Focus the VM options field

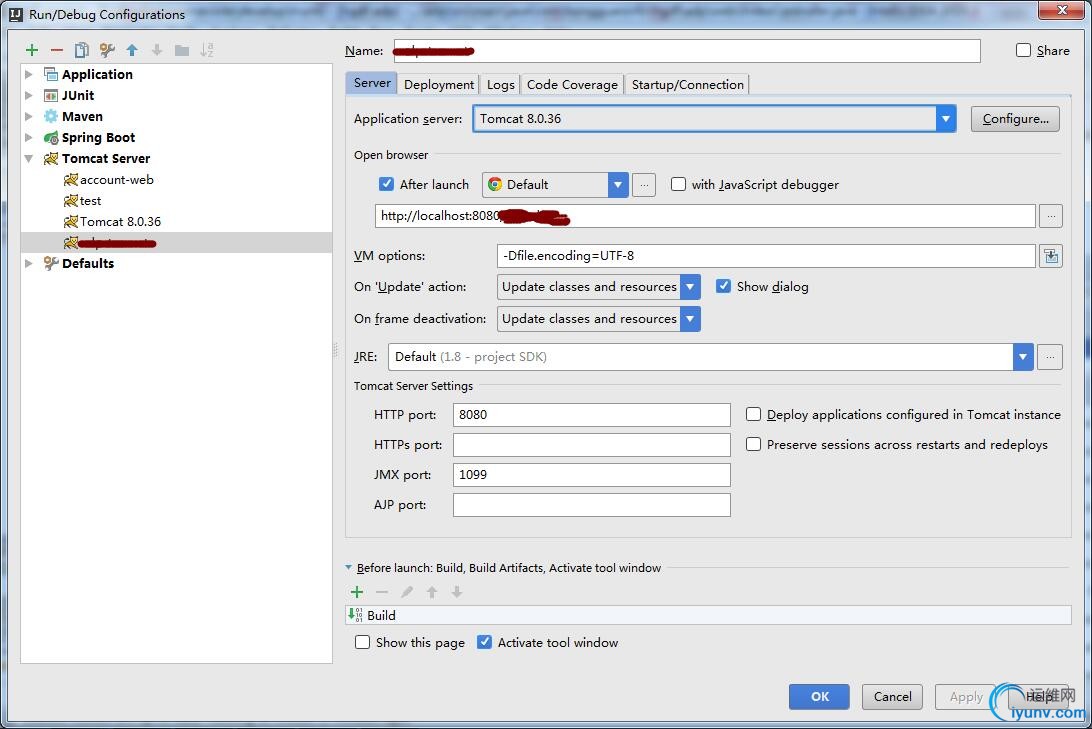tap(766, 256)
